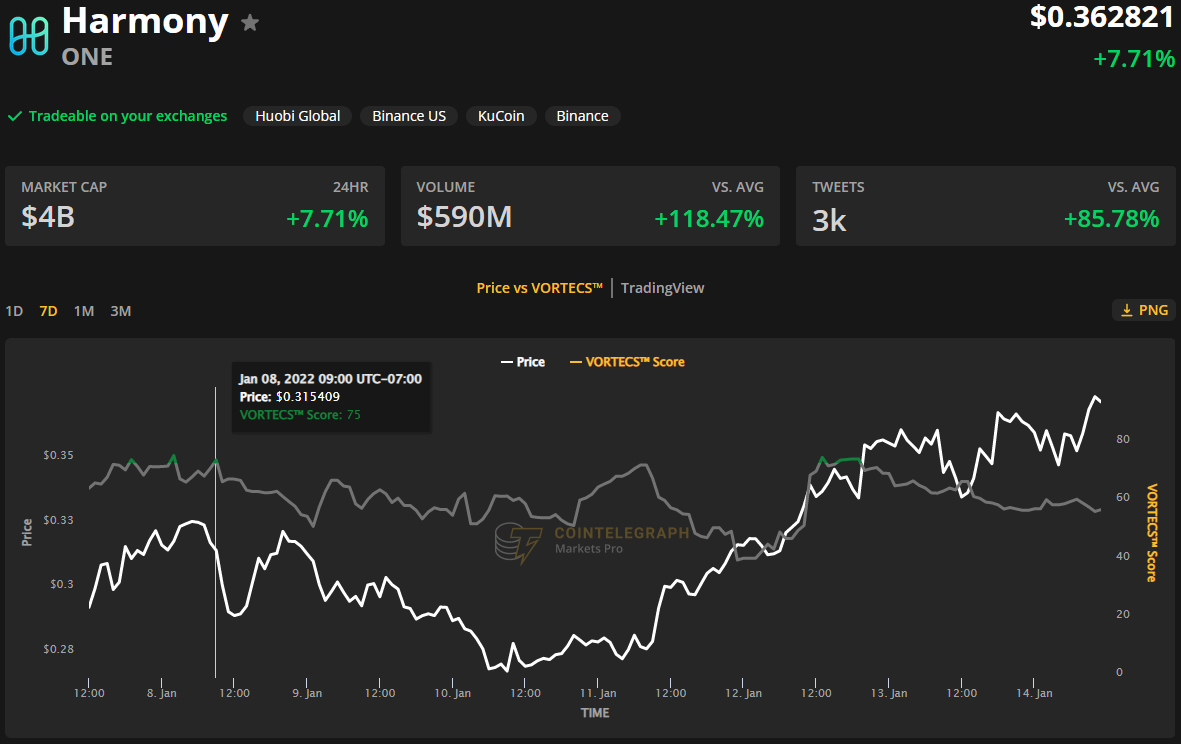Click the Market Cap stats card
Screen dimensions: 1181x744
click(x=195, y=206)
